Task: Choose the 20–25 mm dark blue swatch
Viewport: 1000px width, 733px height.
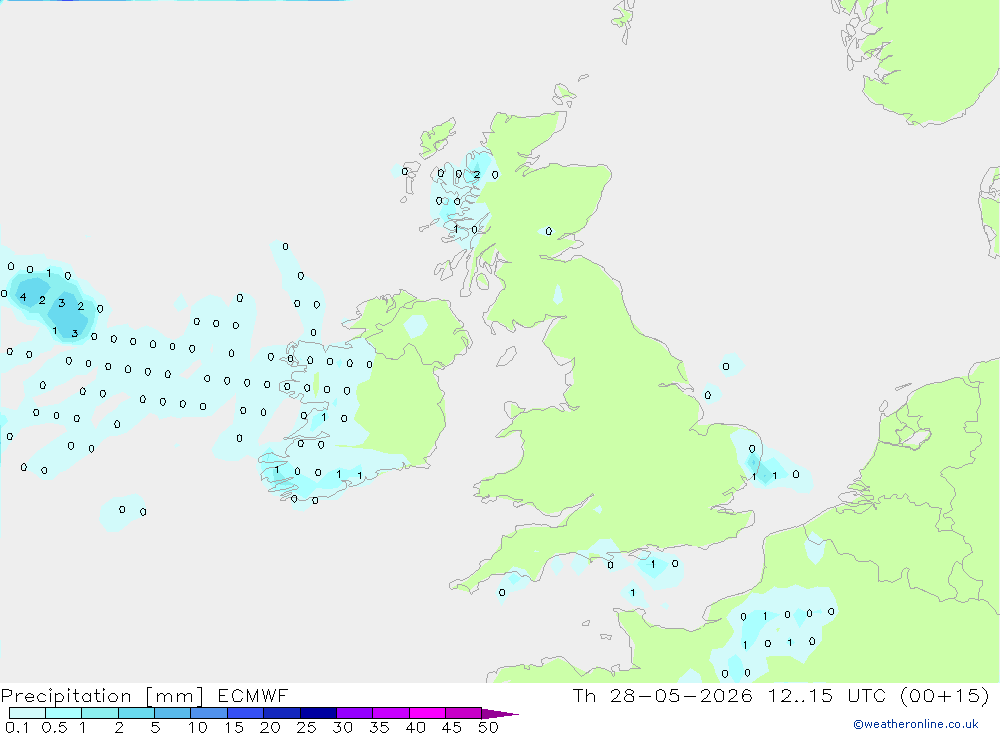Action: pos(282,713)
